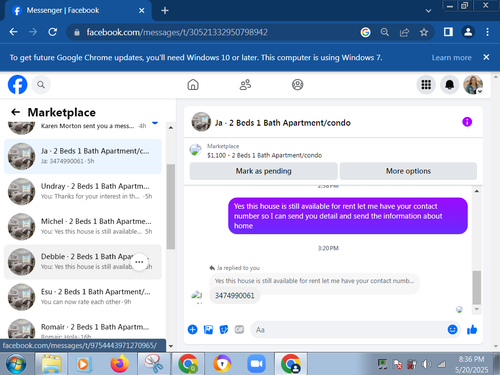500x375 pixels.
Task: Dismiss the Chrome update banner
Action: (486, 57)
